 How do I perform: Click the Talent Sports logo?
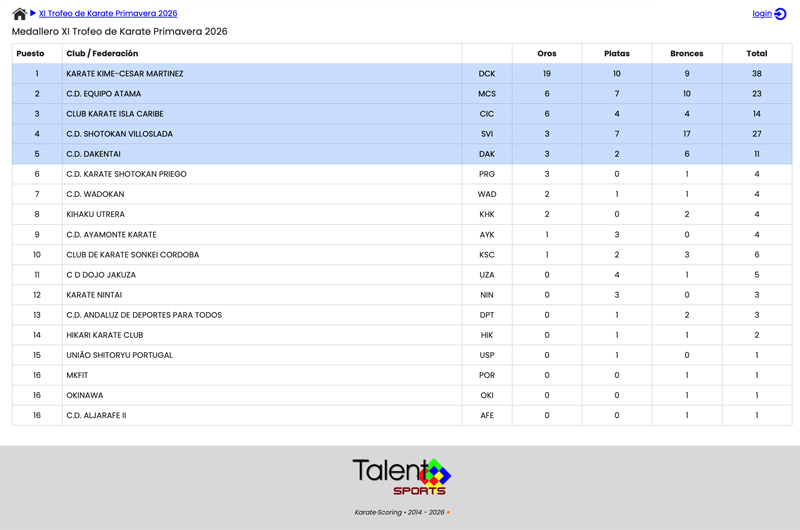[x=401, y=477]
